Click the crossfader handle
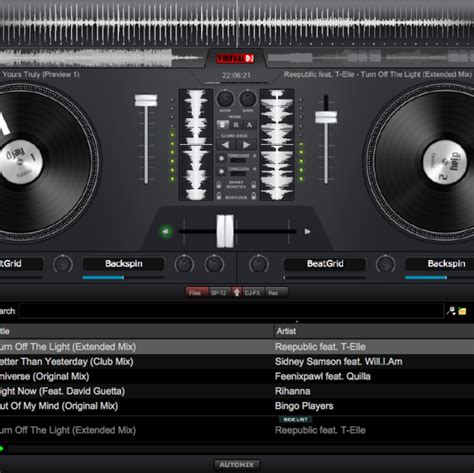This screenshot has height=473, width=474. [225, 231]
